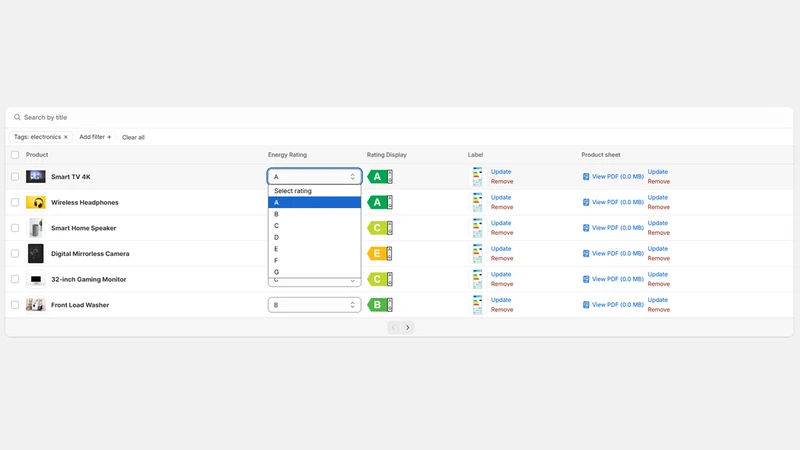Check the Smart TV 4K row checkbox
800x450 pixels.
[x=15, y=177]
